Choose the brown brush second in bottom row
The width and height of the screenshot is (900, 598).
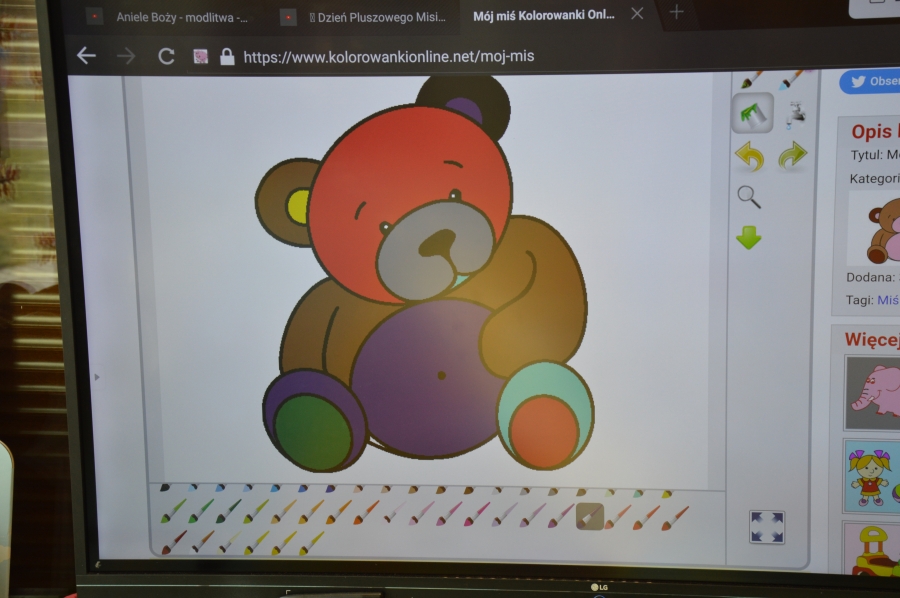pyautogui.click(x=202, y=542)
